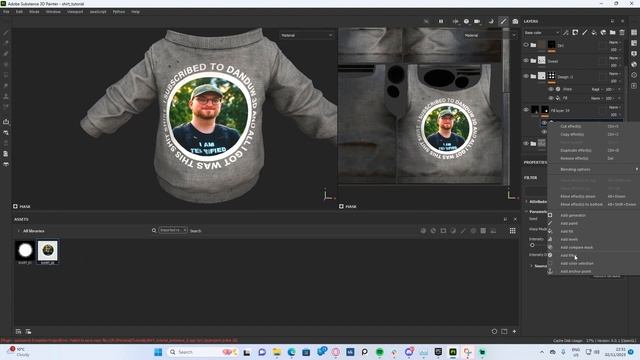This screenshot has height=360, width=640.
Task: Open the Imported resources filter dropdown in Assets
Action: pyautogui.click(x=173, y=230)
